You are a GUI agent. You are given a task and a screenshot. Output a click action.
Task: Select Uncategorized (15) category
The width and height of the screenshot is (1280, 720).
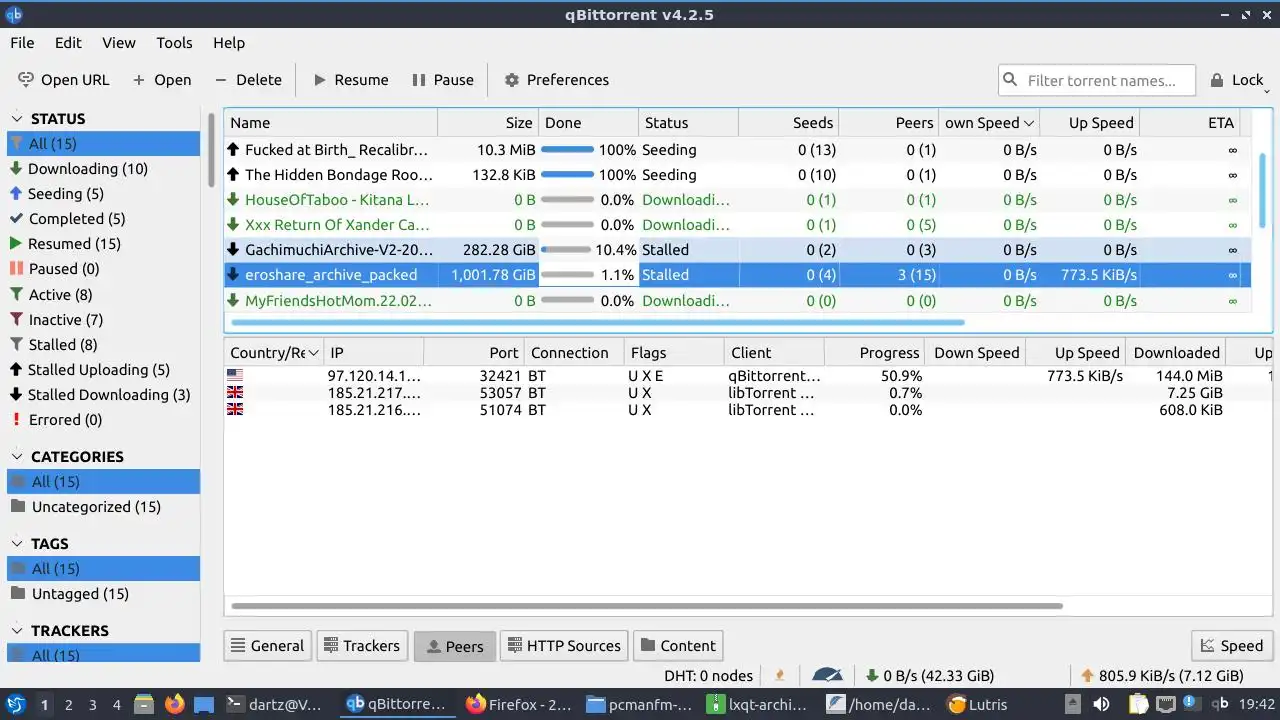click(103, 507)
